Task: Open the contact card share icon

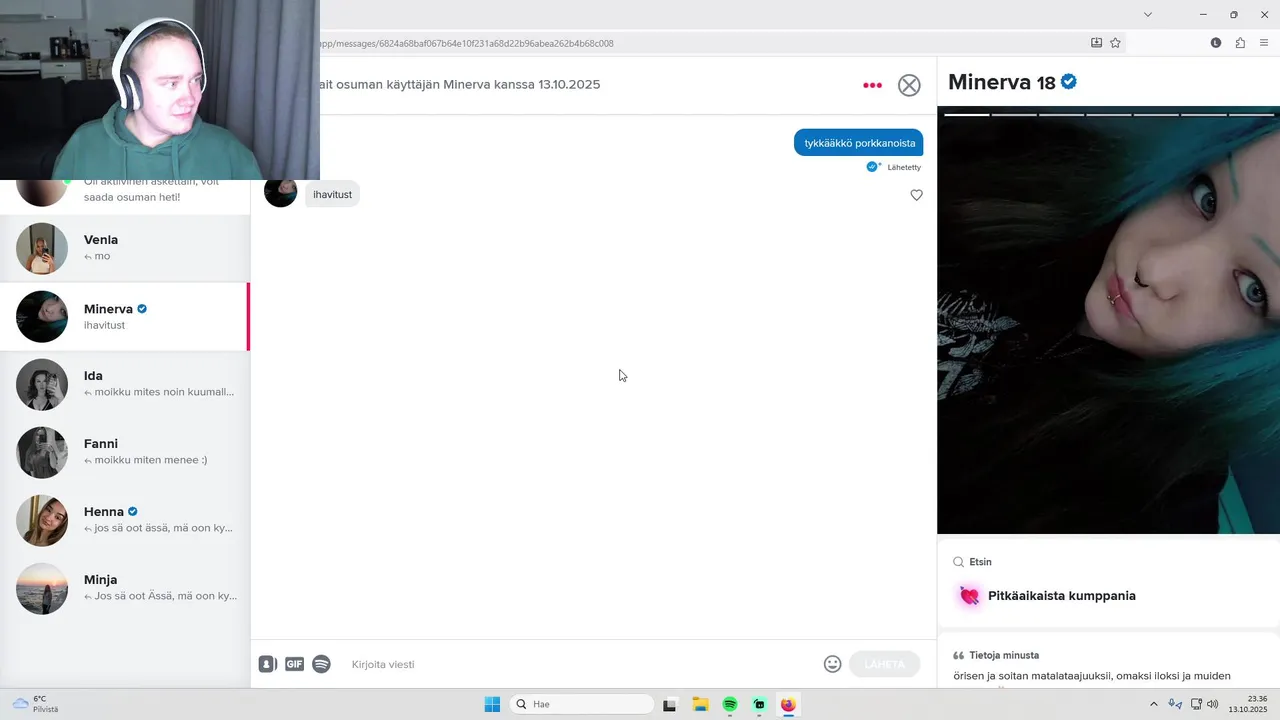Action: 268,664
